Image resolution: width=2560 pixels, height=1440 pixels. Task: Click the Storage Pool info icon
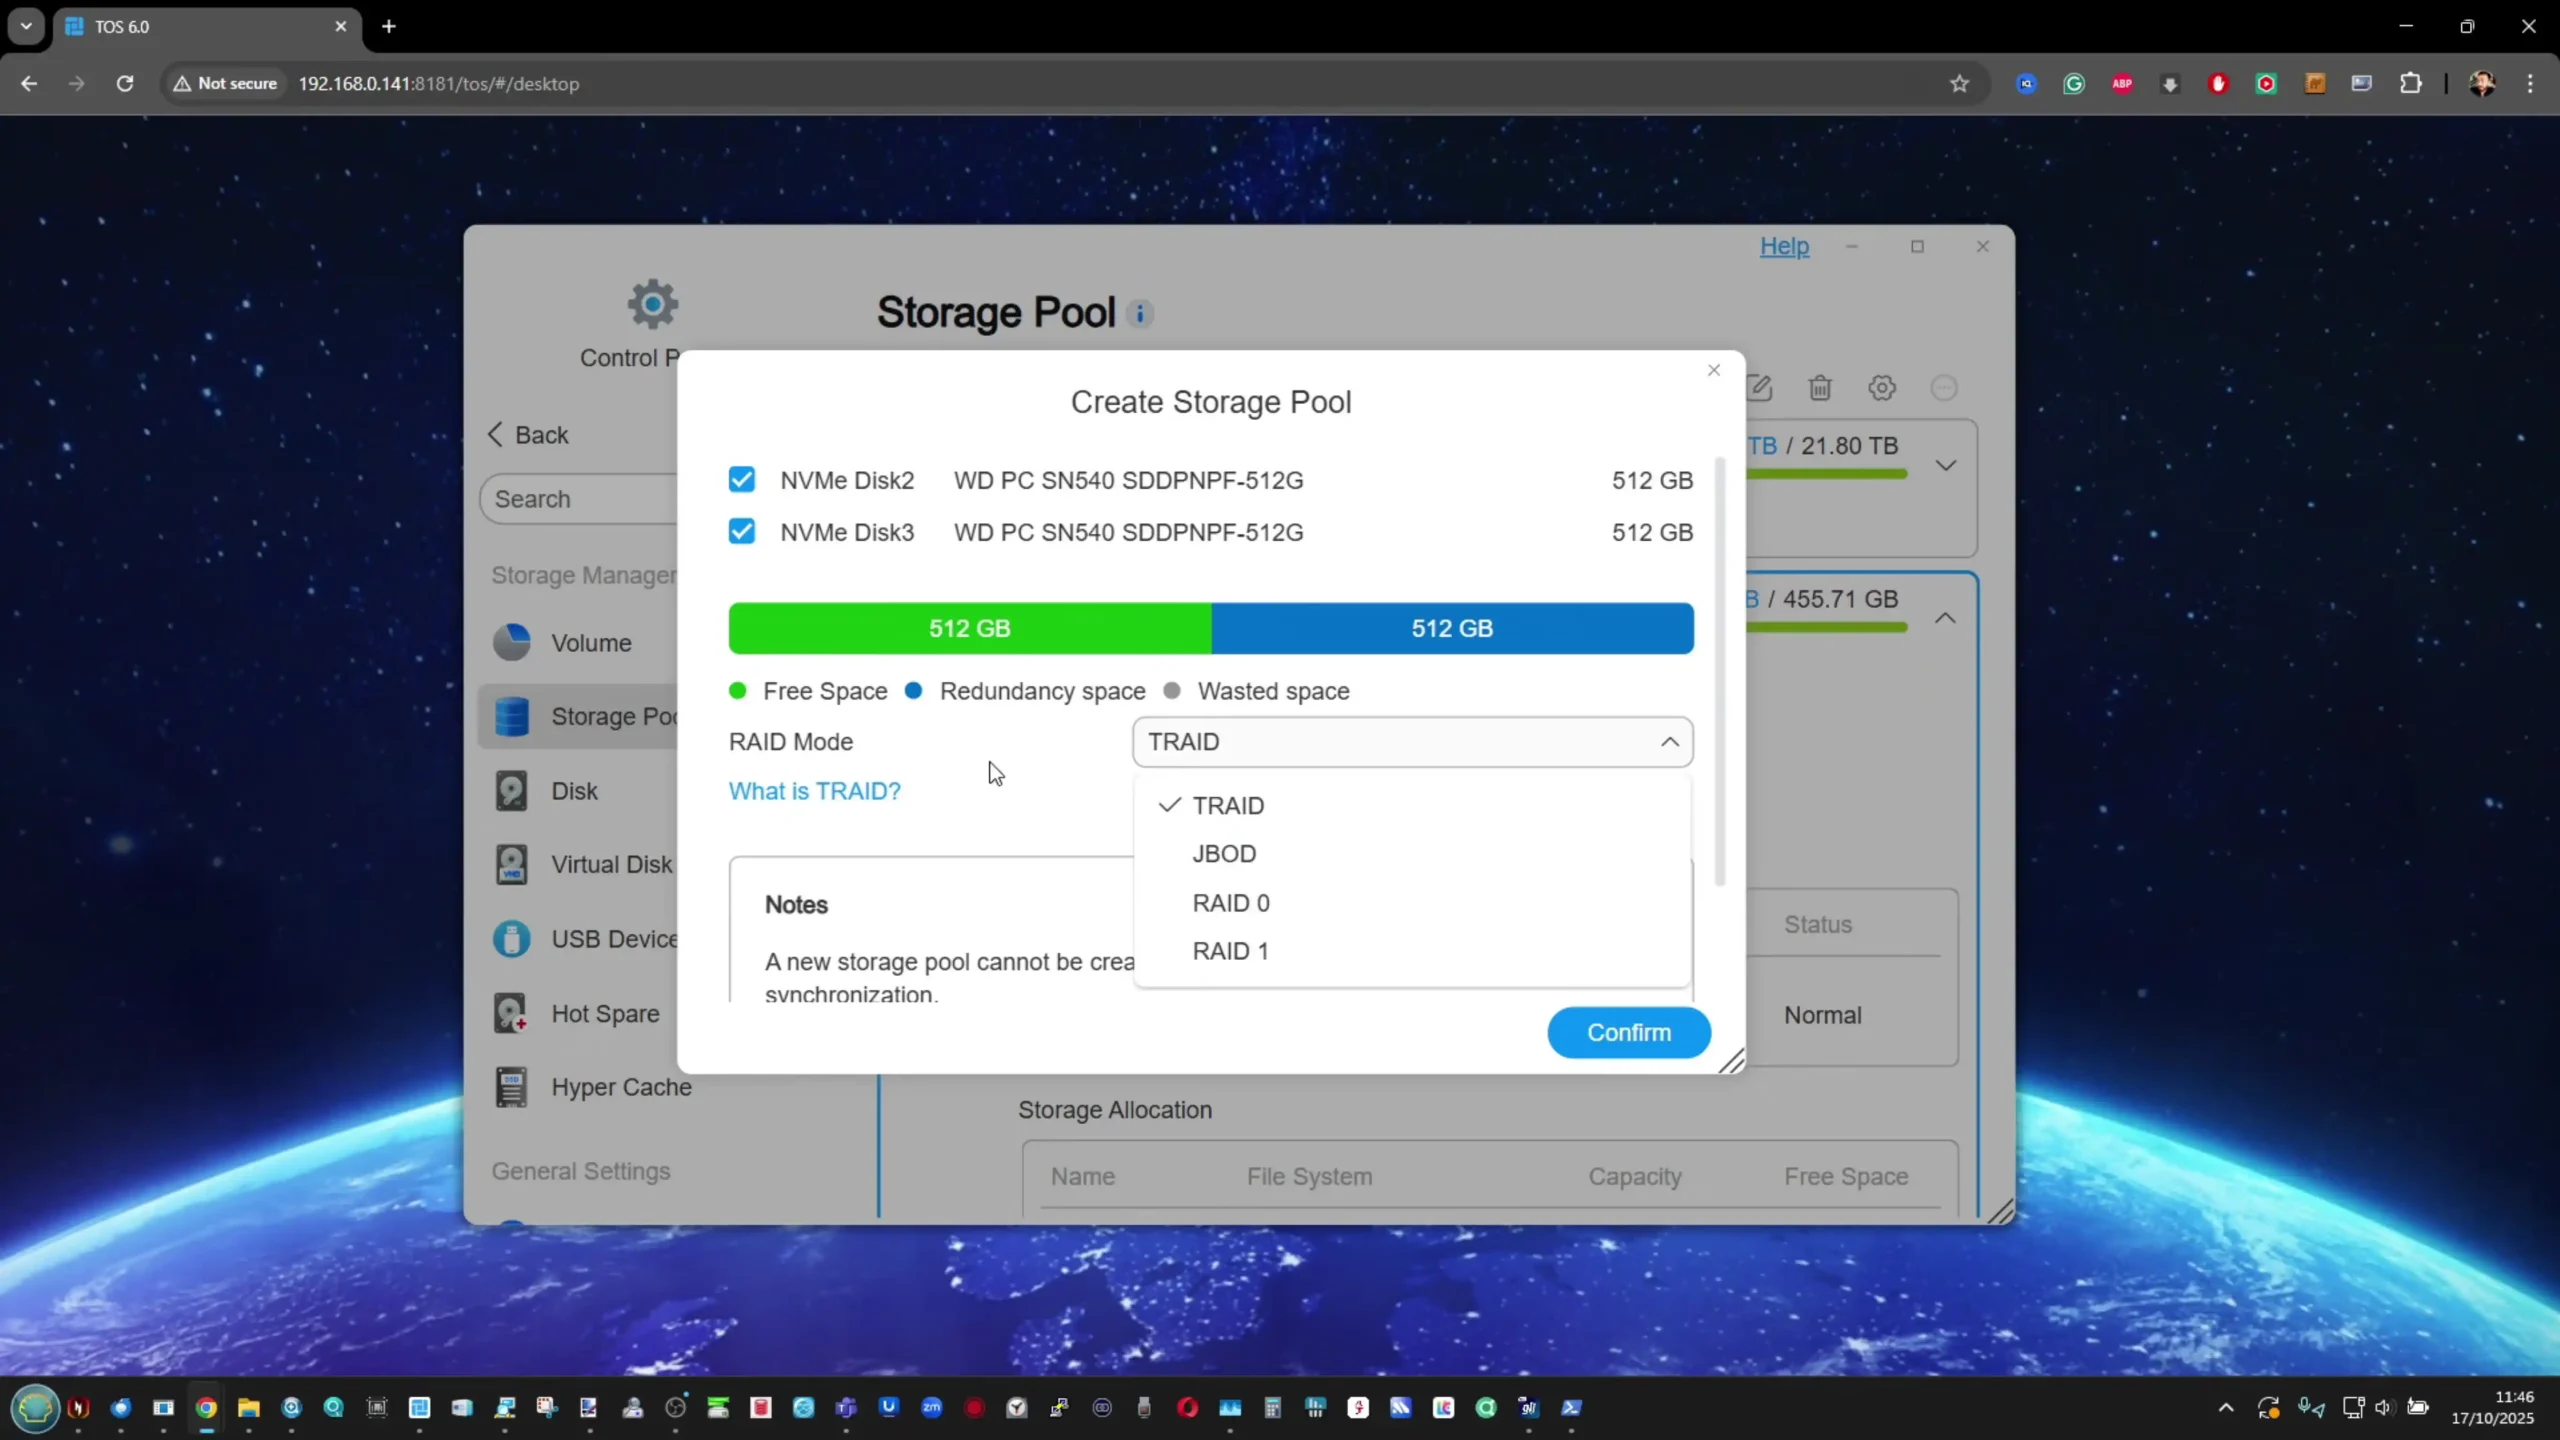point(1140,314)
